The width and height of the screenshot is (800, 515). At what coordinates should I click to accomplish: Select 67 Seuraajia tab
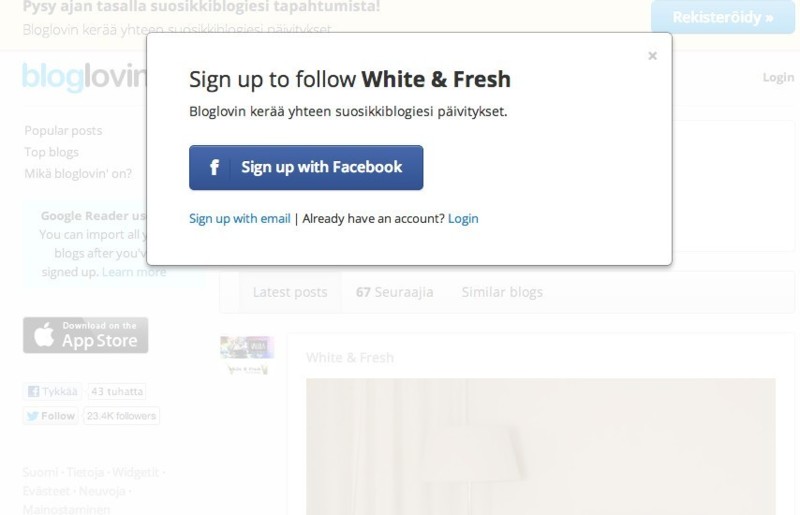(x=394, y=292)
